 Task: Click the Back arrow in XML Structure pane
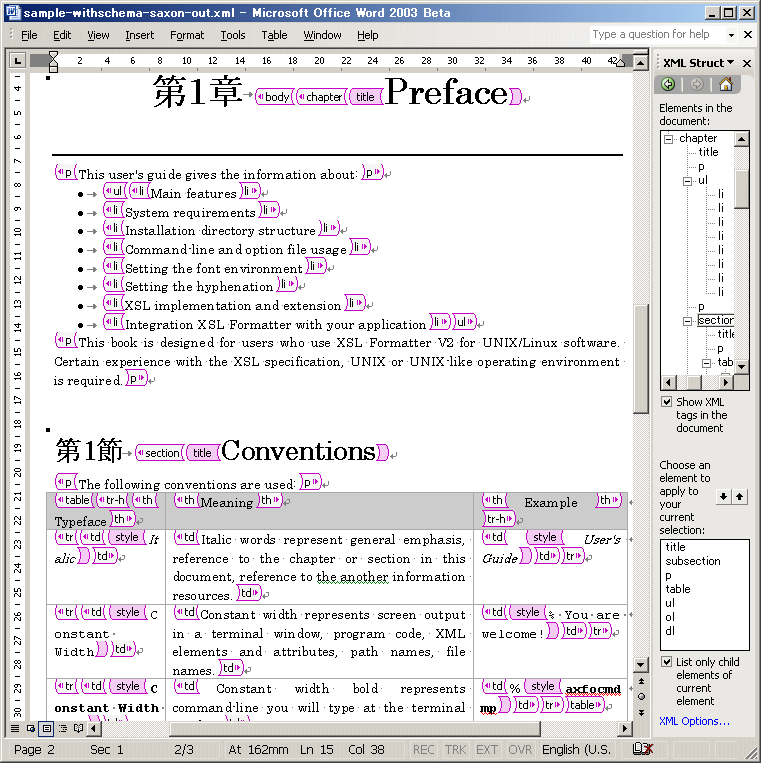(x=669, y=84)
